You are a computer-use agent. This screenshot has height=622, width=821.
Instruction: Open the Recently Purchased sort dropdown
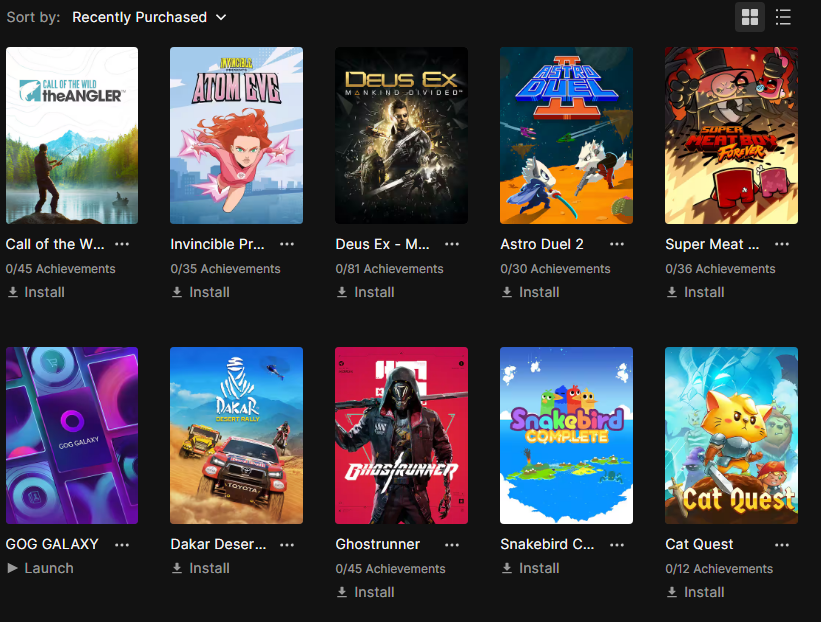point(149,17)
